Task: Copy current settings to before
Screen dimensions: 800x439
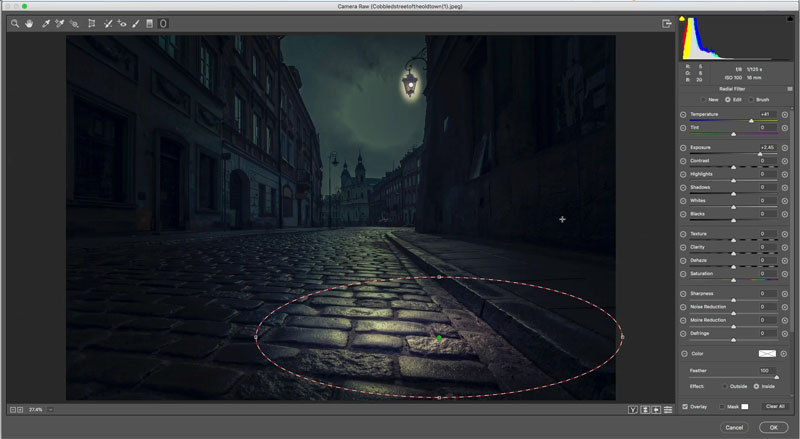Action: pos(656,409)
